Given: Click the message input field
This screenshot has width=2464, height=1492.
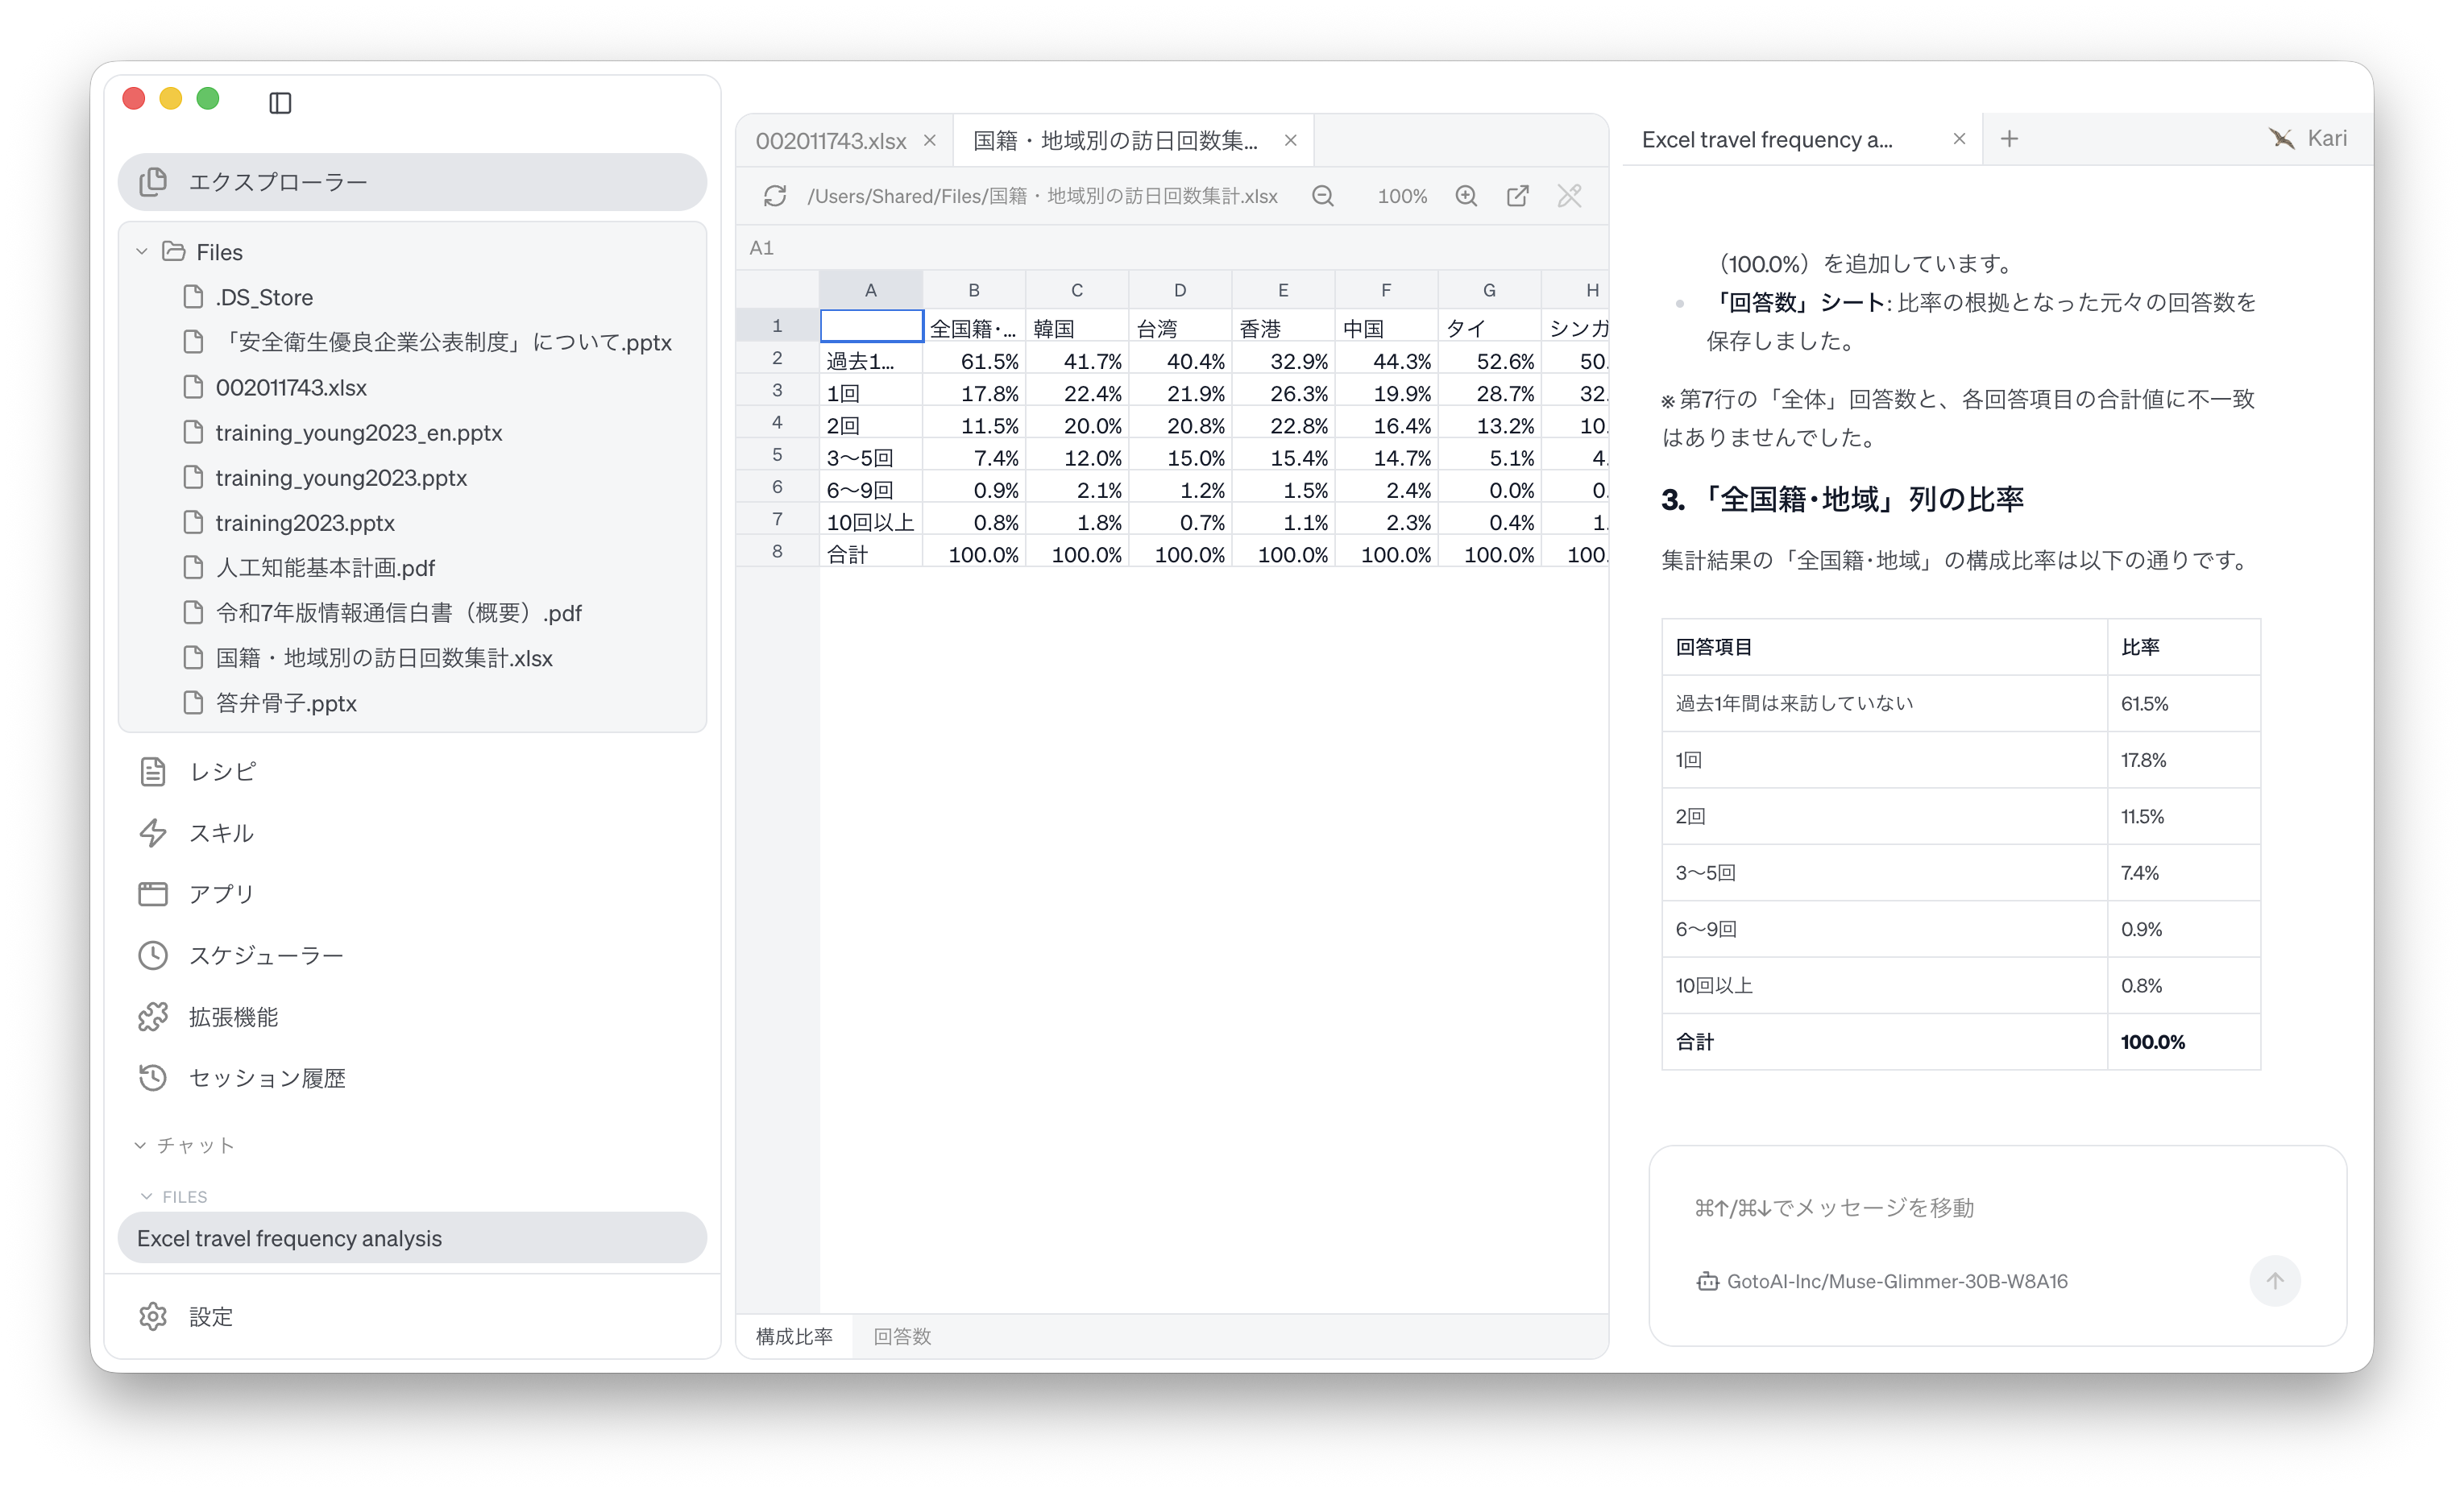Looking at the screenshot, I should point(1996,1208).
